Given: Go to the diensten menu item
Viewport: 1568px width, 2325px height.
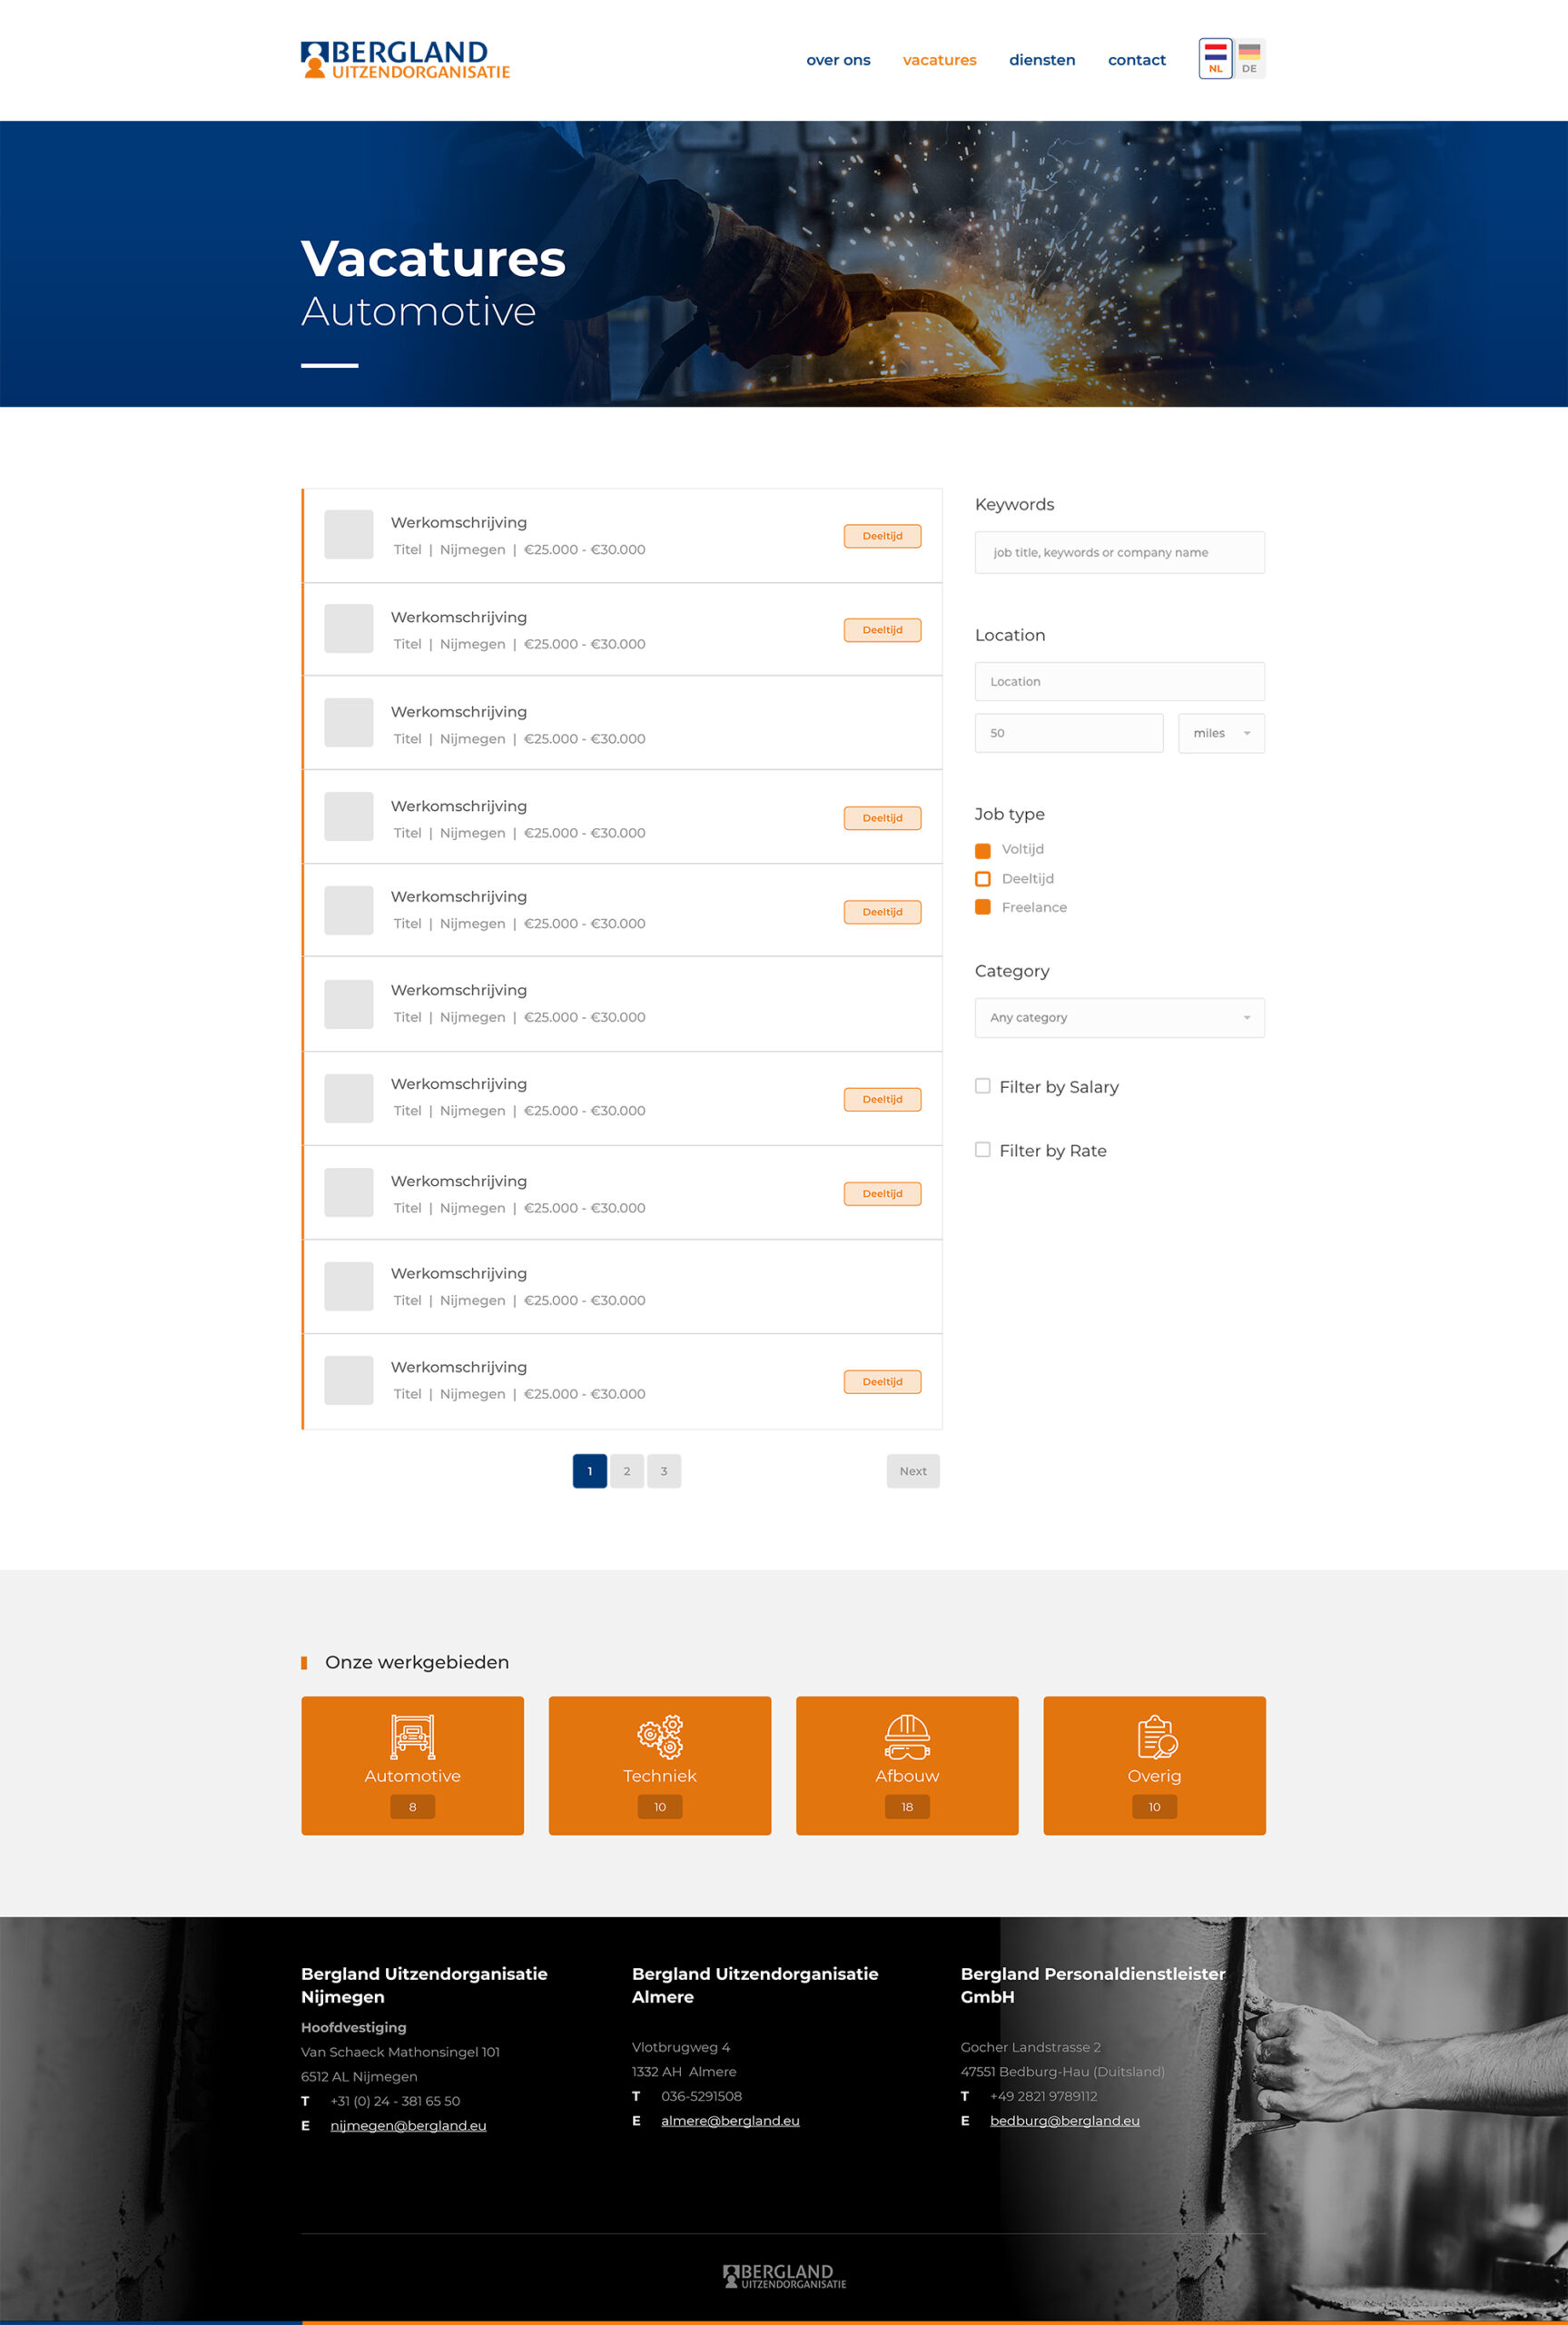Looking at the screenshot, I should click(x=1041, y=60).
